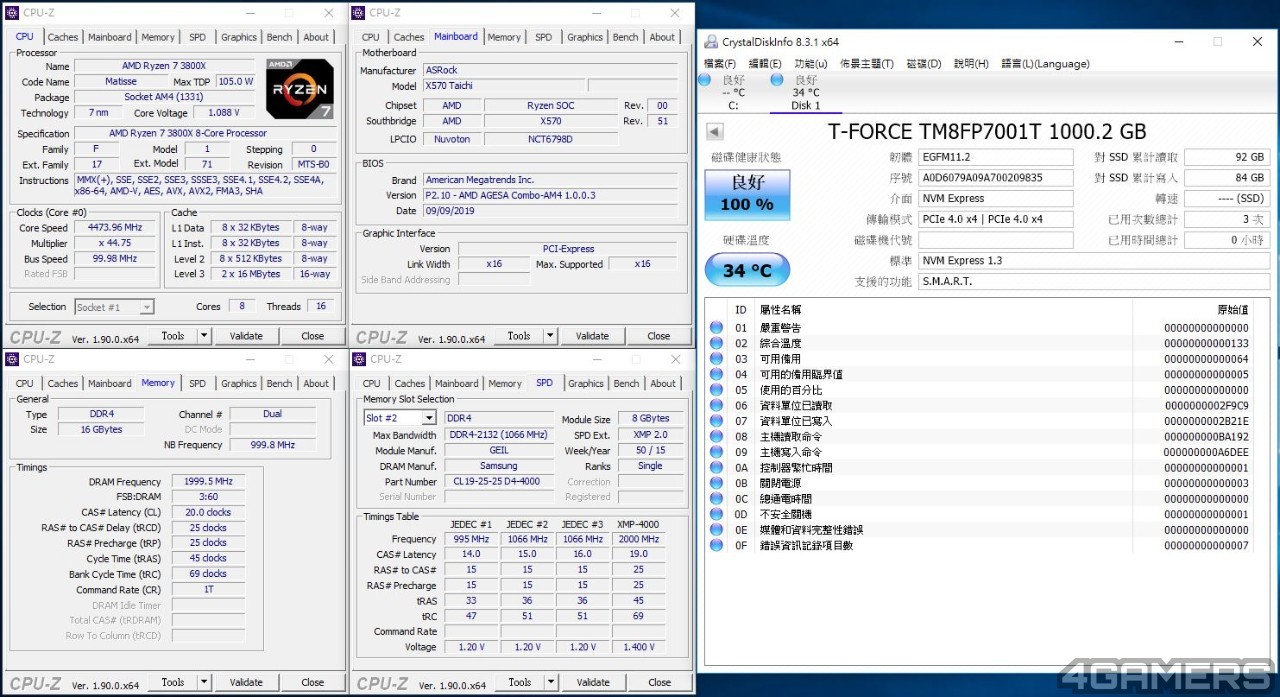Click title bar icon of CPU-Z window showing Mainboard tab
Screen dimensions: 1280x697
click(359, 13)
